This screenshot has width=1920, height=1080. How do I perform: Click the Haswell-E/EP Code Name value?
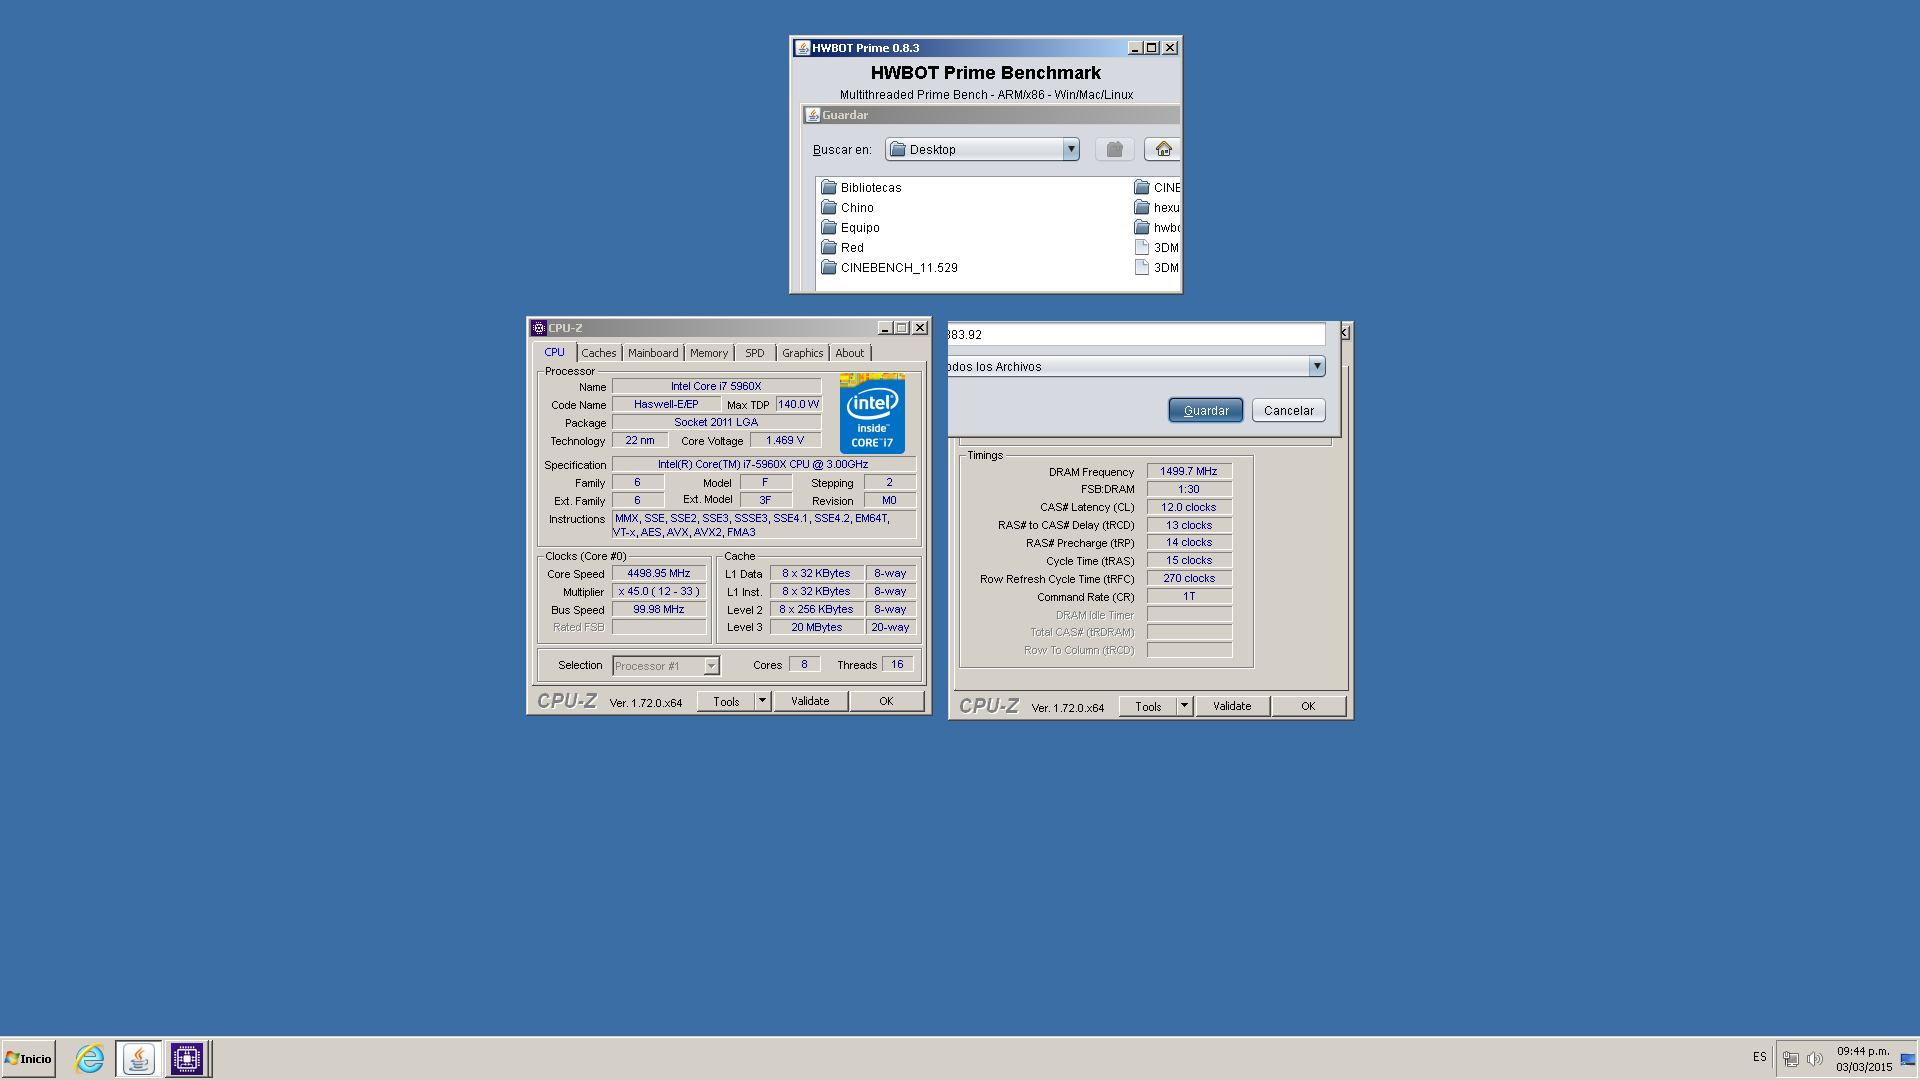click(666, 404)
